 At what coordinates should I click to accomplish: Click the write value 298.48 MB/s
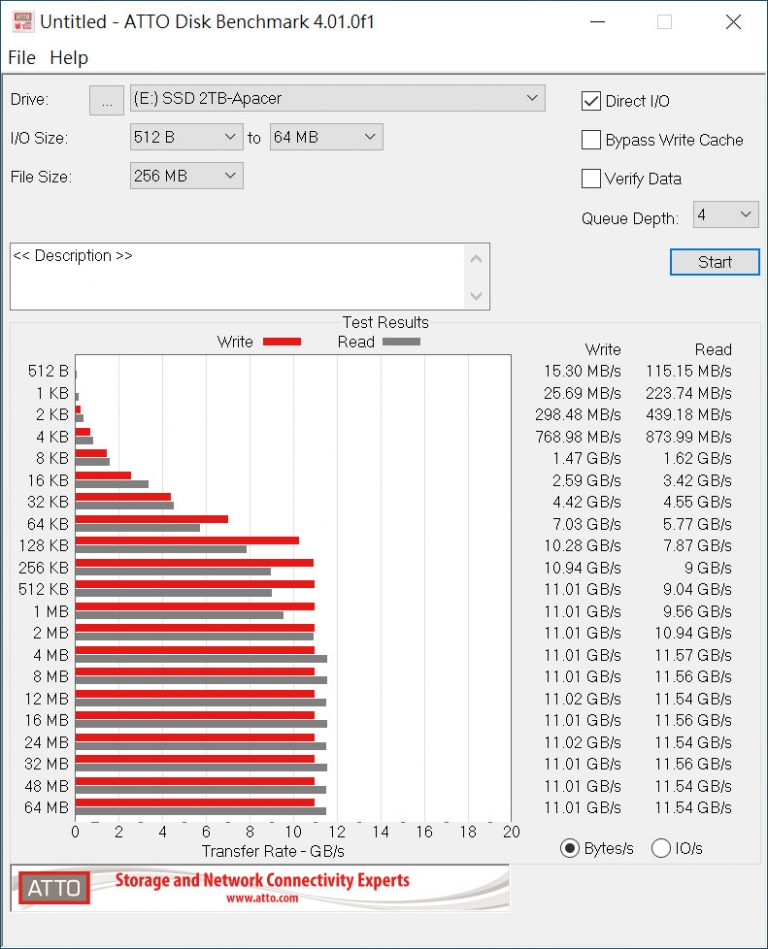coord(579,415)
